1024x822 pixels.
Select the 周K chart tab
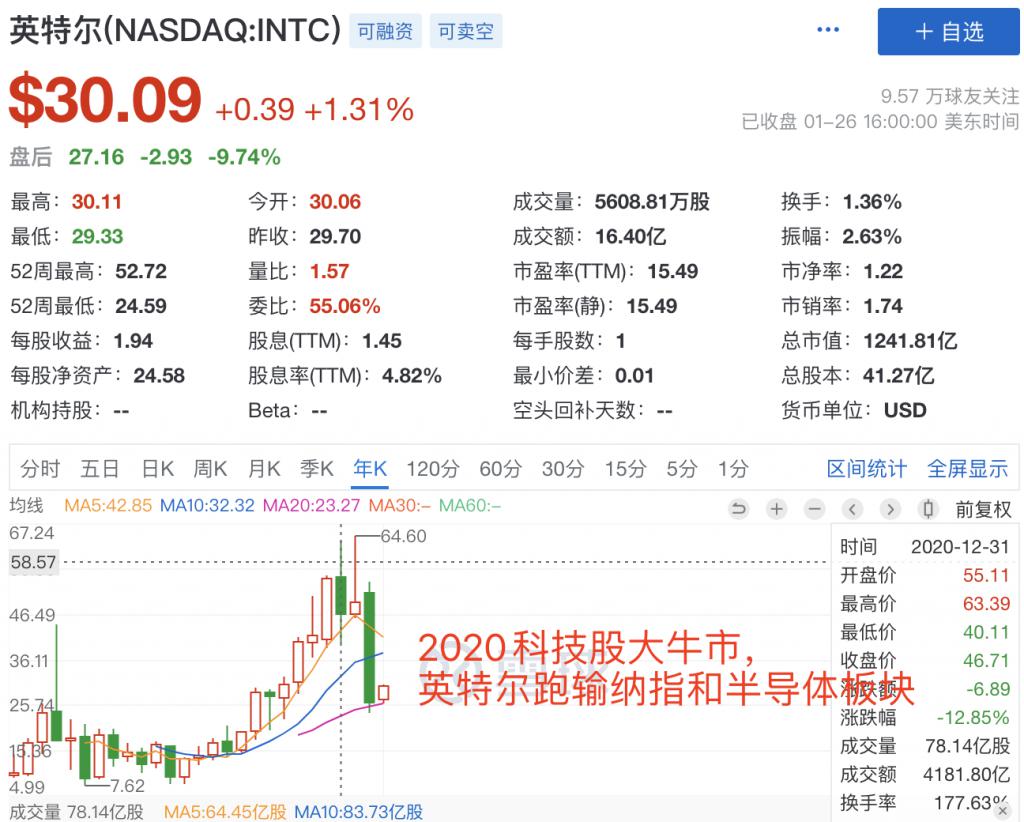tap(210, 469)
